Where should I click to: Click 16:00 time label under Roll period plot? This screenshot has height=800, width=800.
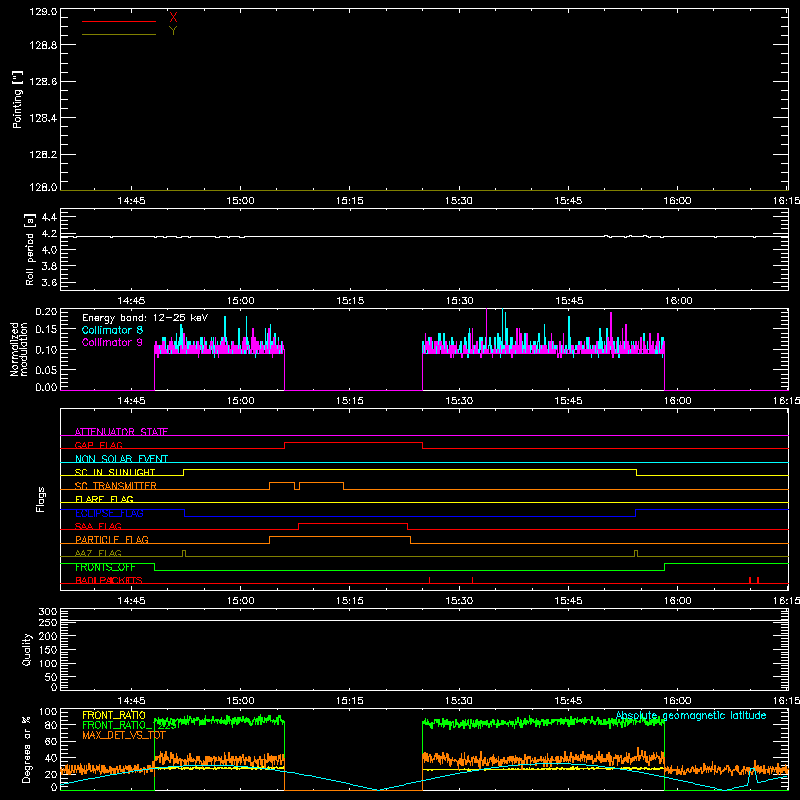pos(678,301)
